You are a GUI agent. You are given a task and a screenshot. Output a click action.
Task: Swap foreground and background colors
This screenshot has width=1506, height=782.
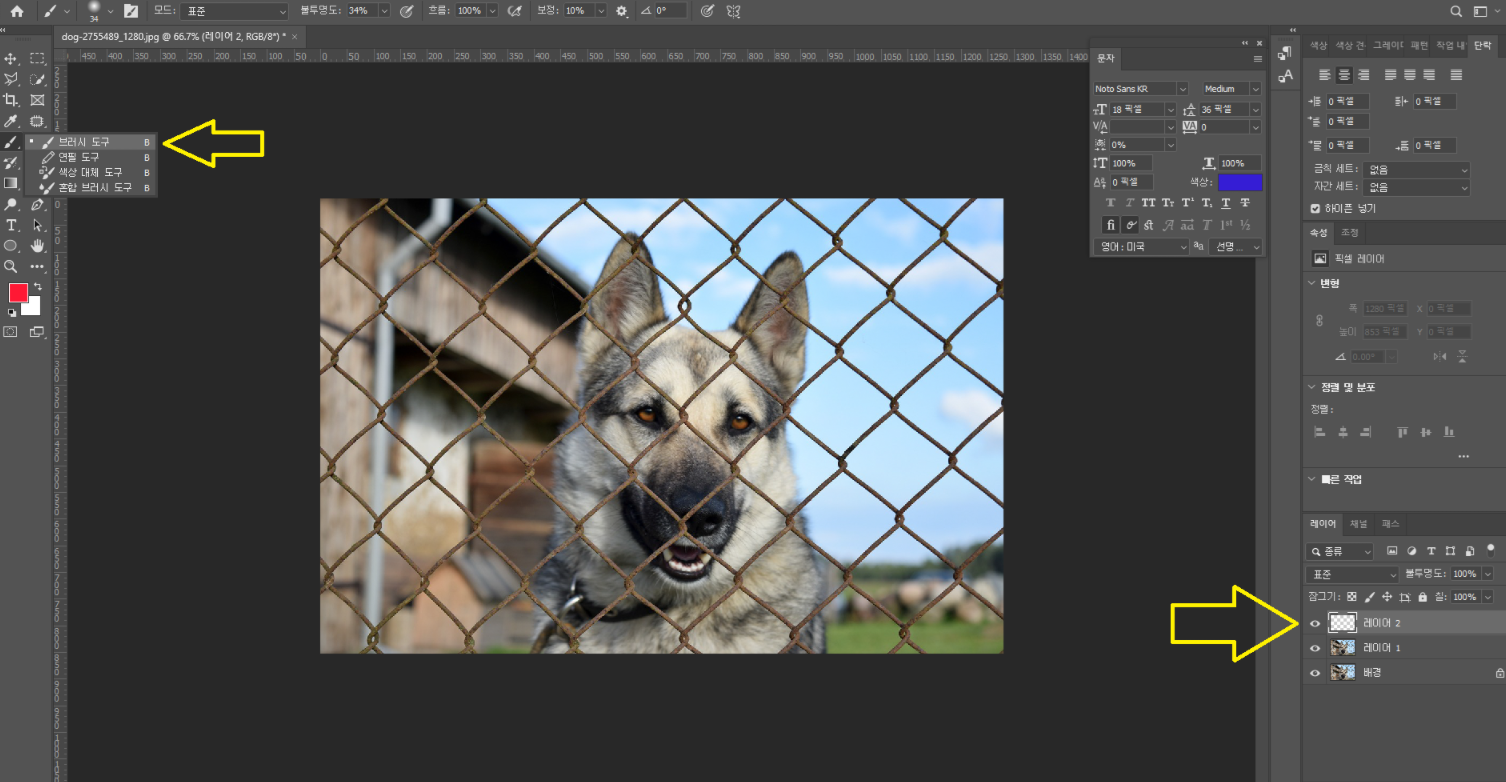pos(38,286)
